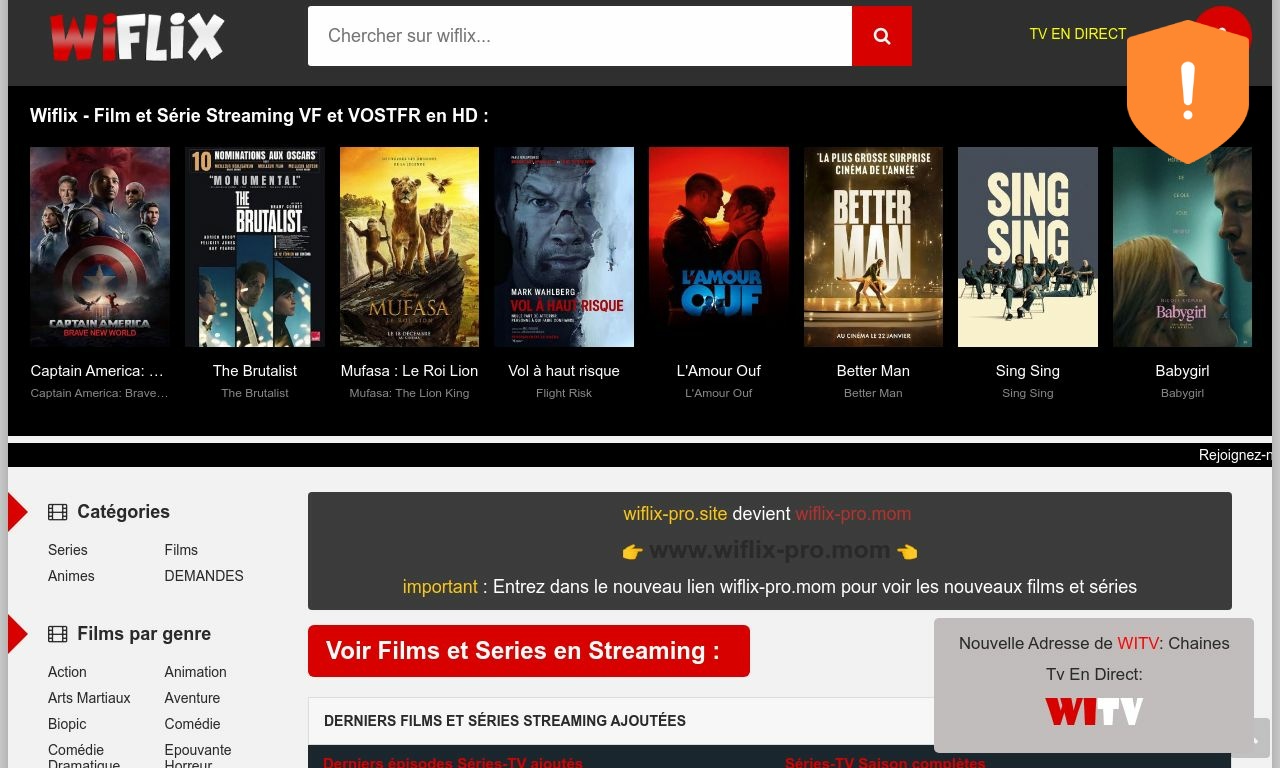Choose the Comédie Dramatique genre
Viewport: 1280px width, 768px height.
click(84, 757)
